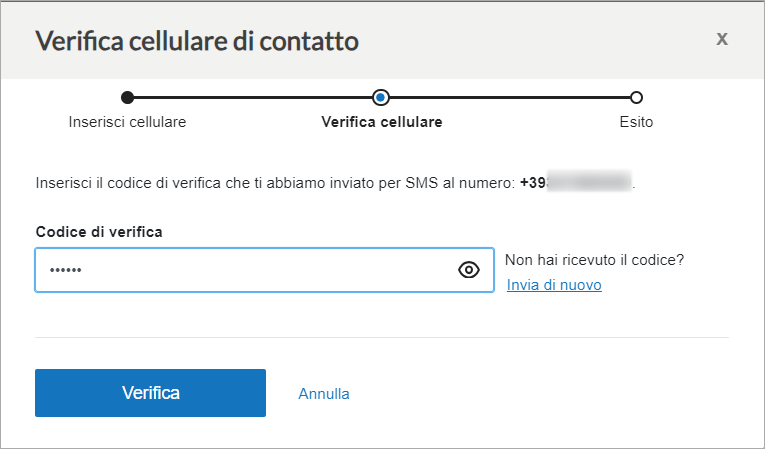765x449 pixels.
Task: Focus the Codice di verifica input field
Action: (264, 270)
